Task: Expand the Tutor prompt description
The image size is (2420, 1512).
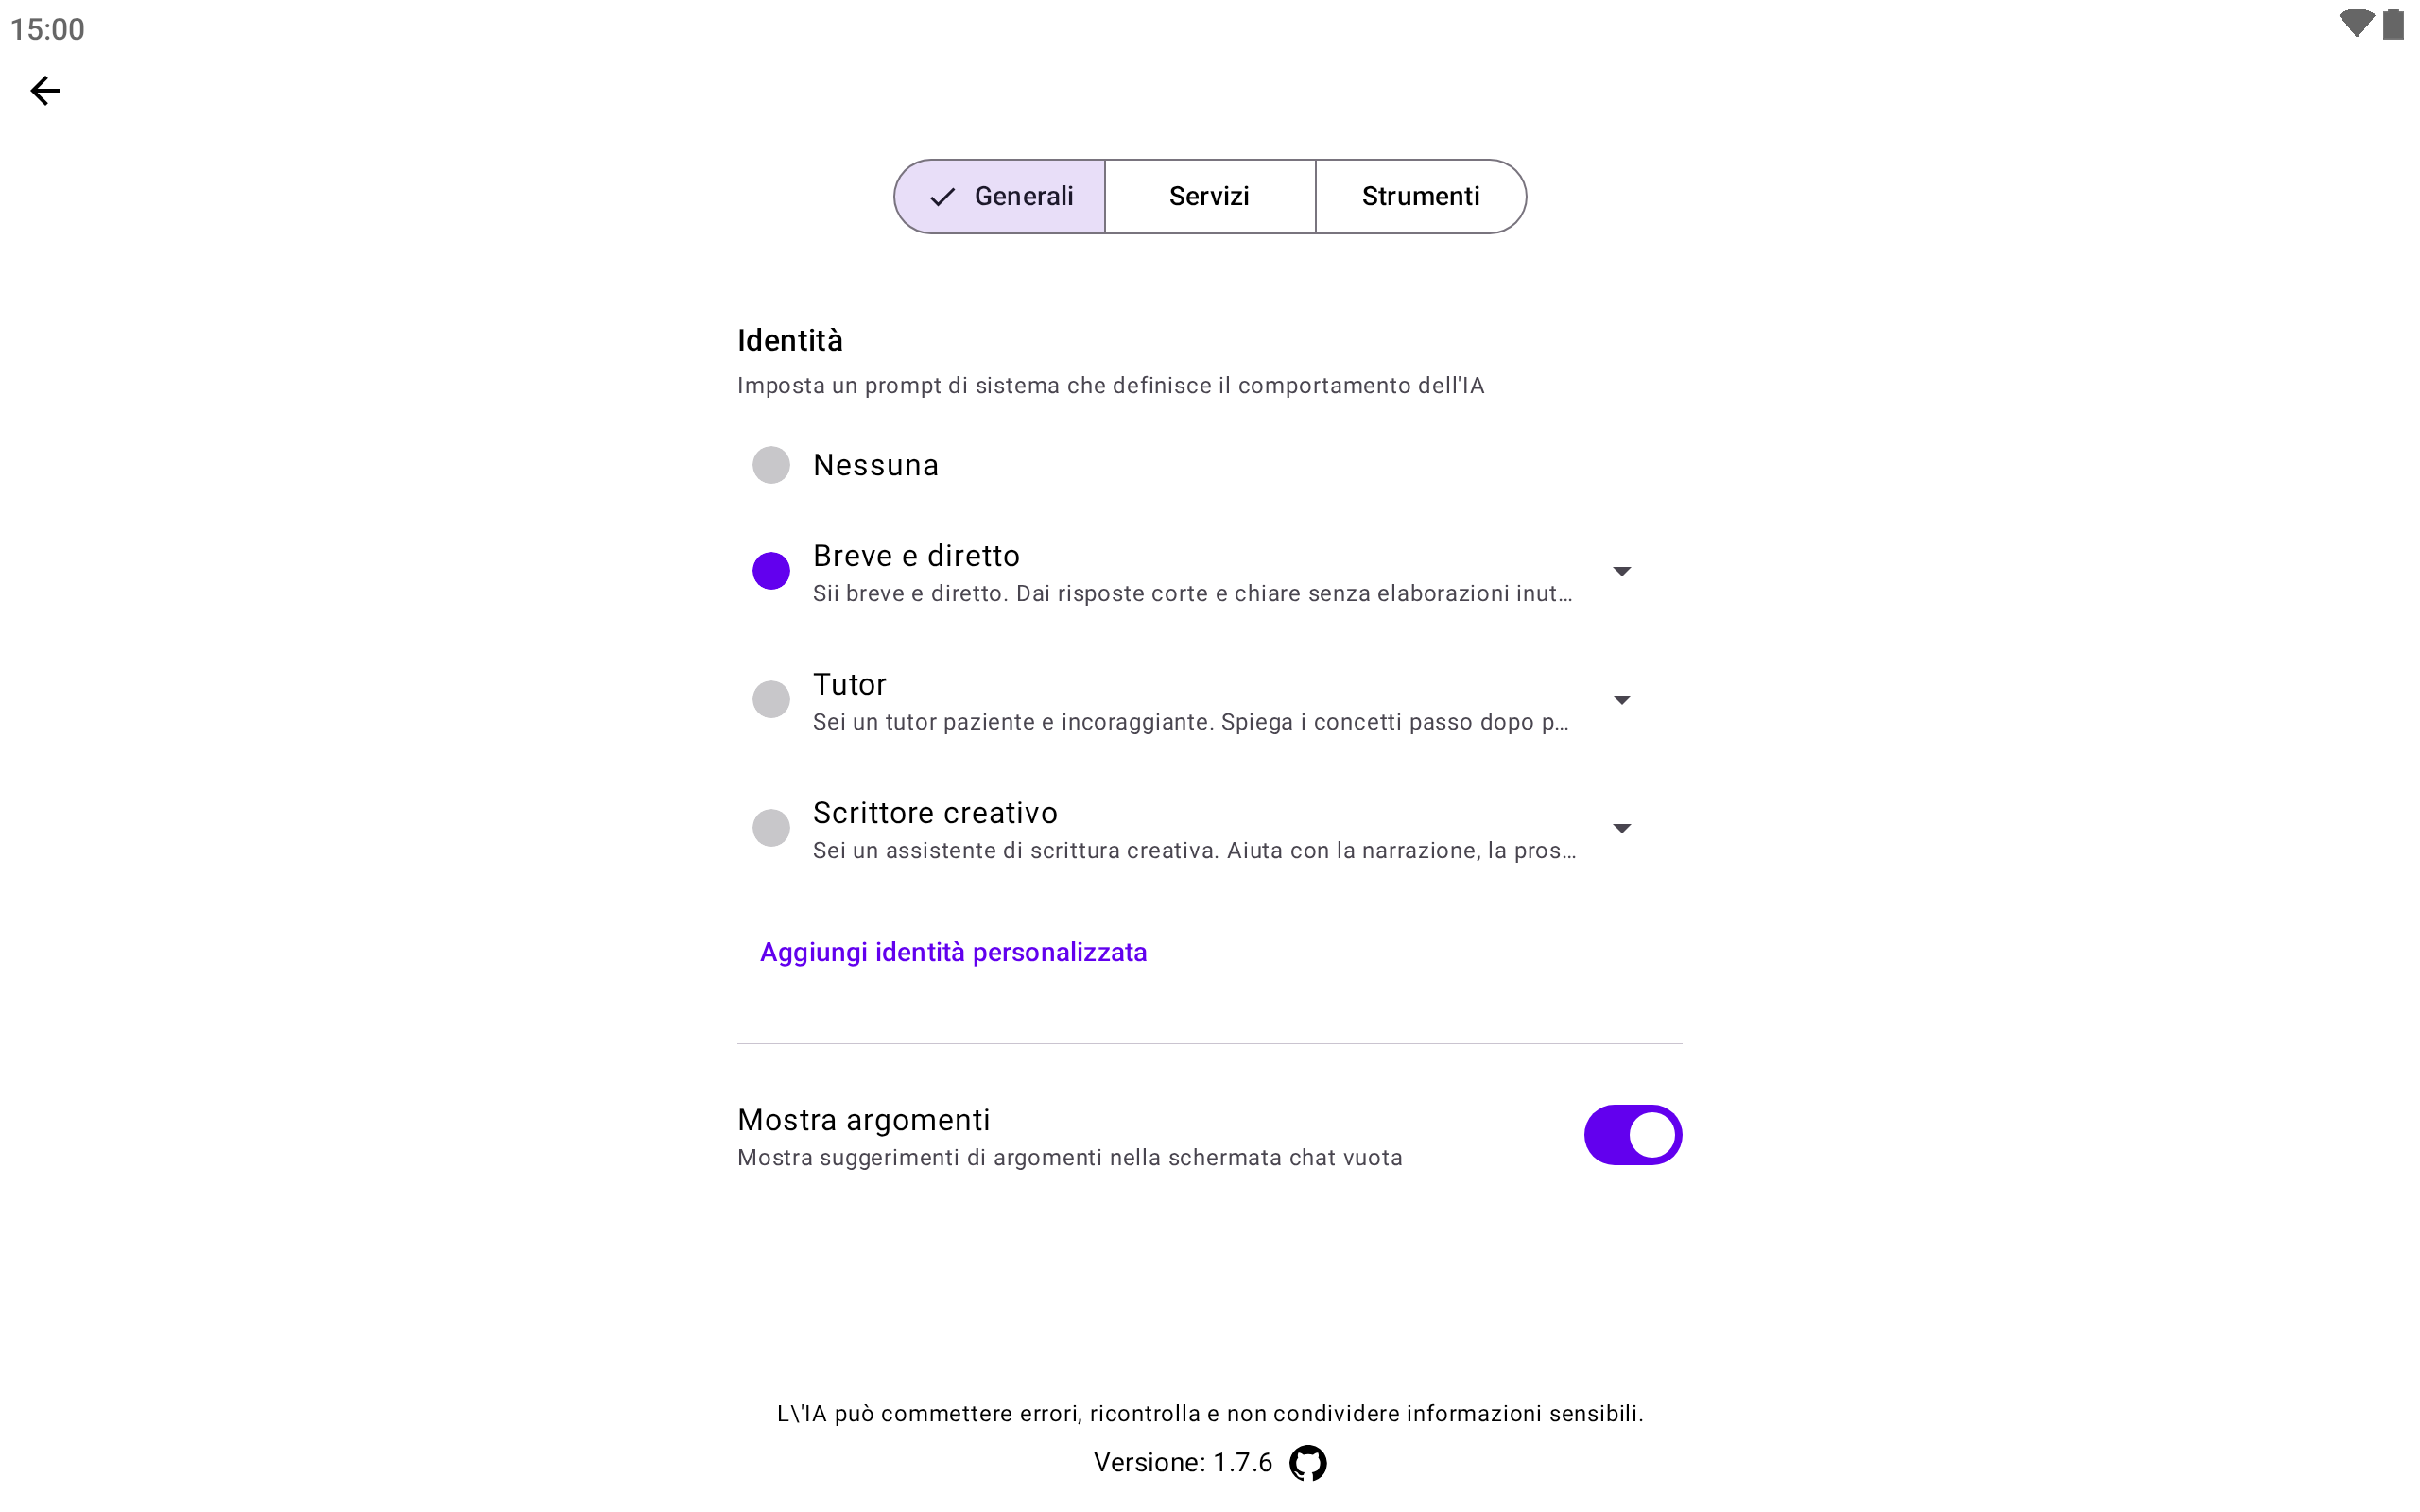Action: 1622,700
